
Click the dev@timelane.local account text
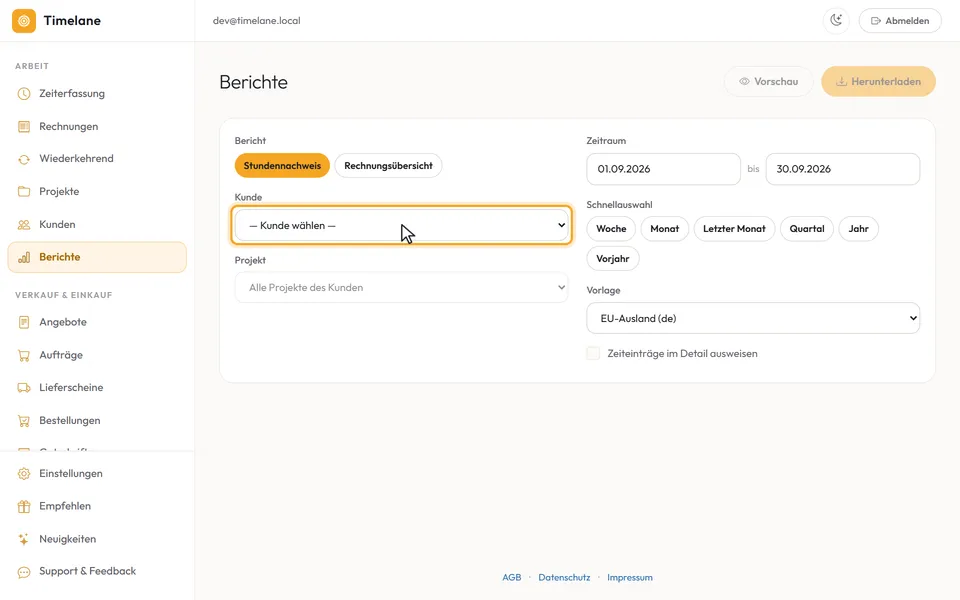click(x=257, y=21)
